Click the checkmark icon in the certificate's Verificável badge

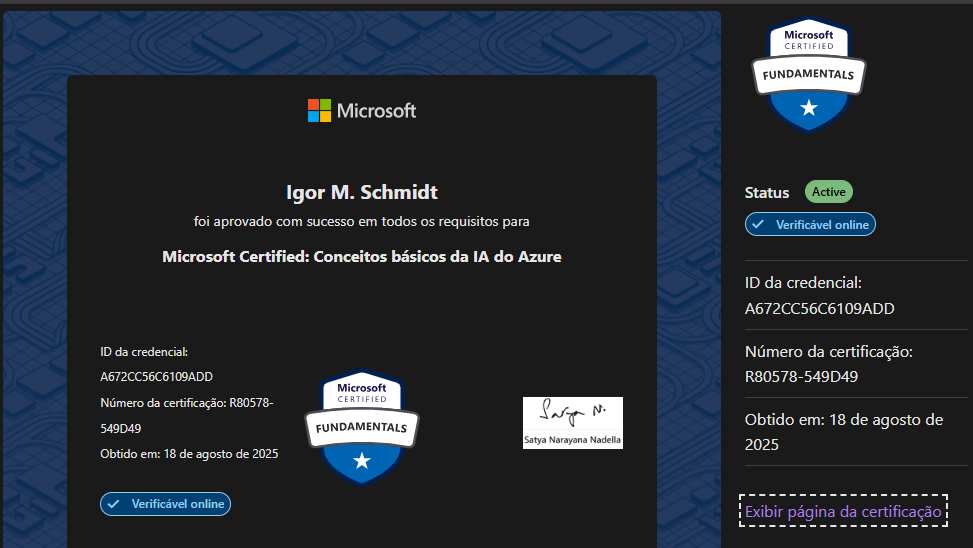[x=114, y=504]
